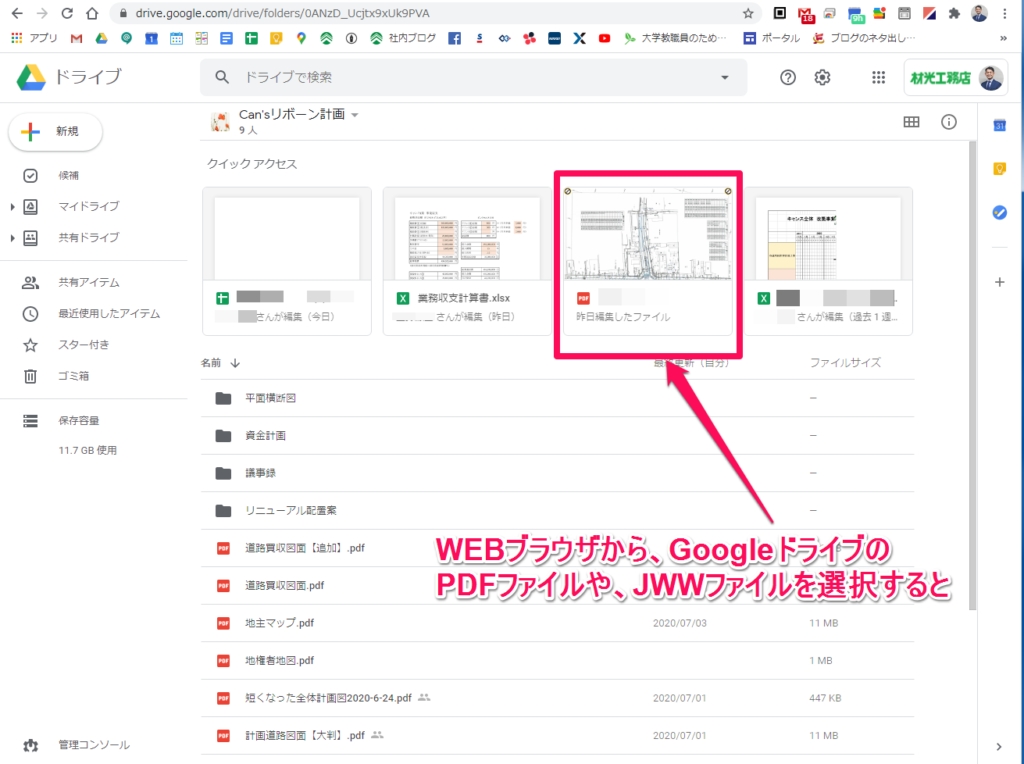Open ポータル bookmark
Screen dimensions: 1024x764
pyautogui.click(x=772, y=39)
